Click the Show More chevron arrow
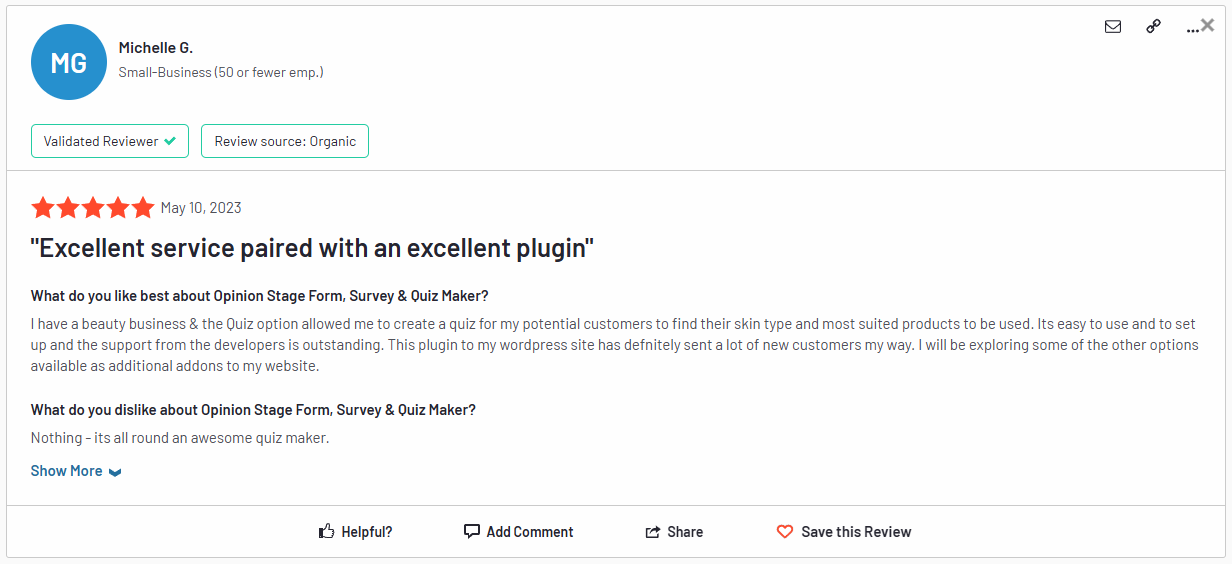This screenshot has height=564, width=1232. (x=115, y=472)
